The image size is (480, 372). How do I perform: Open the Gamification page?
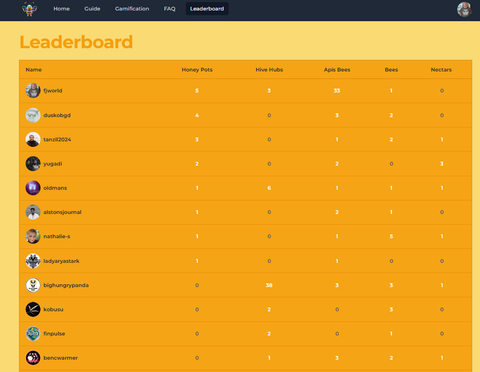[x=132, y=9]
